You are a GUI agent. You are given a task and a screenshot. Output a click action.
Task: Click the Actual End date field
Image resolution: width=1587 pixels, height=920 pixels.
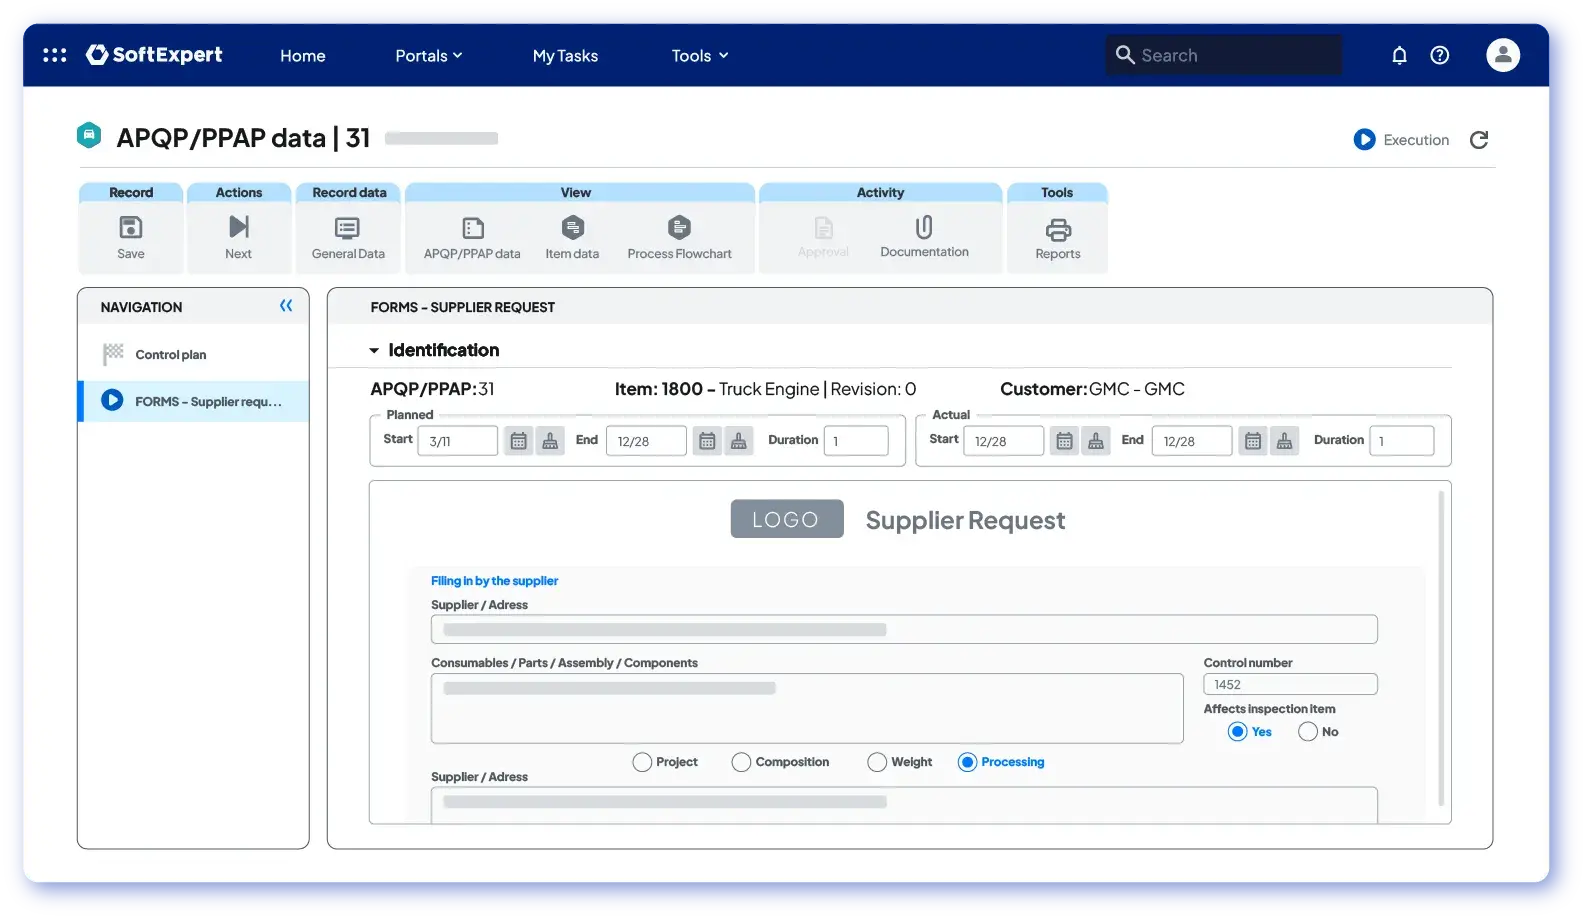tap(1192, 441)
